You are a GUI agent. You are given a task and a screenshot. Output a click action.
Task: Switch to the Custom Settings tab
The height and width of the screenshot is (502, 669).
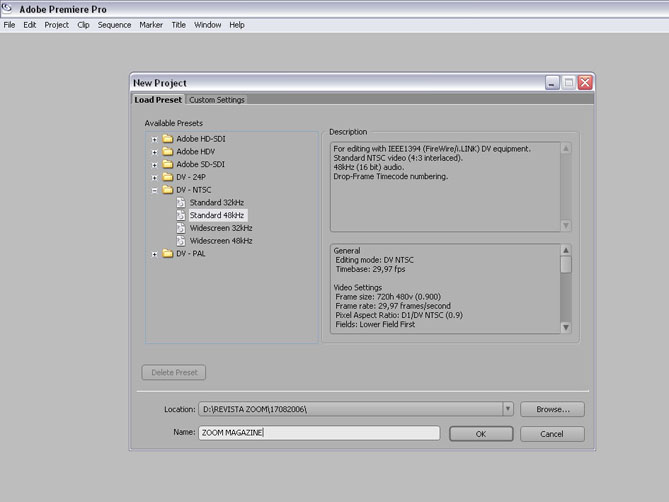pyautogui.click(x=217, y=100)
